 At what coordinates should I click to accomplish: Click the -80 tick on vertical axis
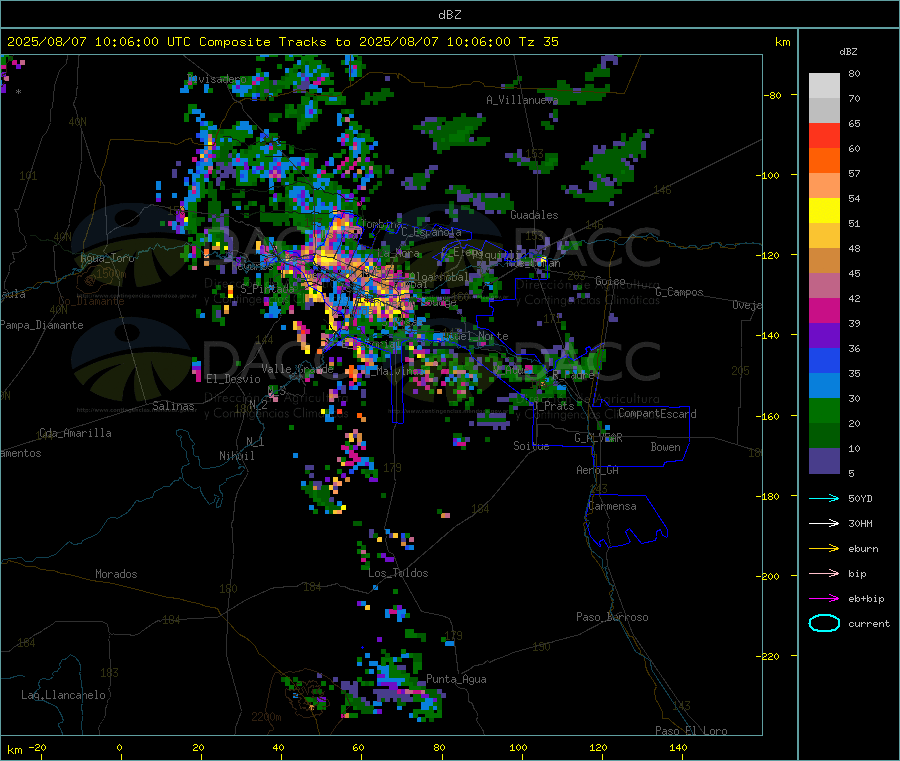(773, 95)
